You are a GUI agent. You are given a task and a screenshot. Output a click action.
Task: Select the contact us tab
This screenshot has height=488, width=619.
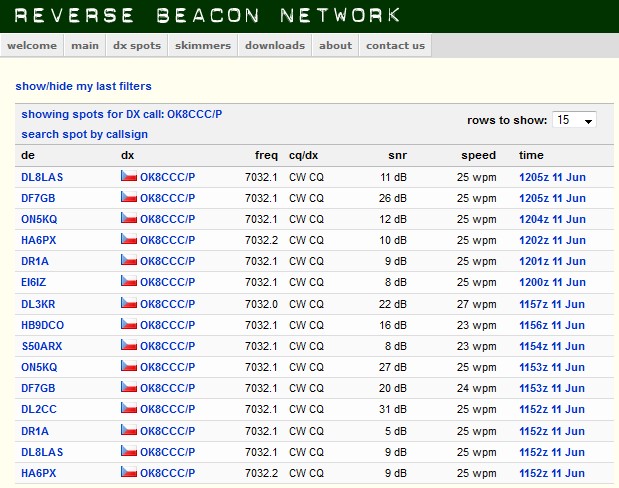point(395,45)
